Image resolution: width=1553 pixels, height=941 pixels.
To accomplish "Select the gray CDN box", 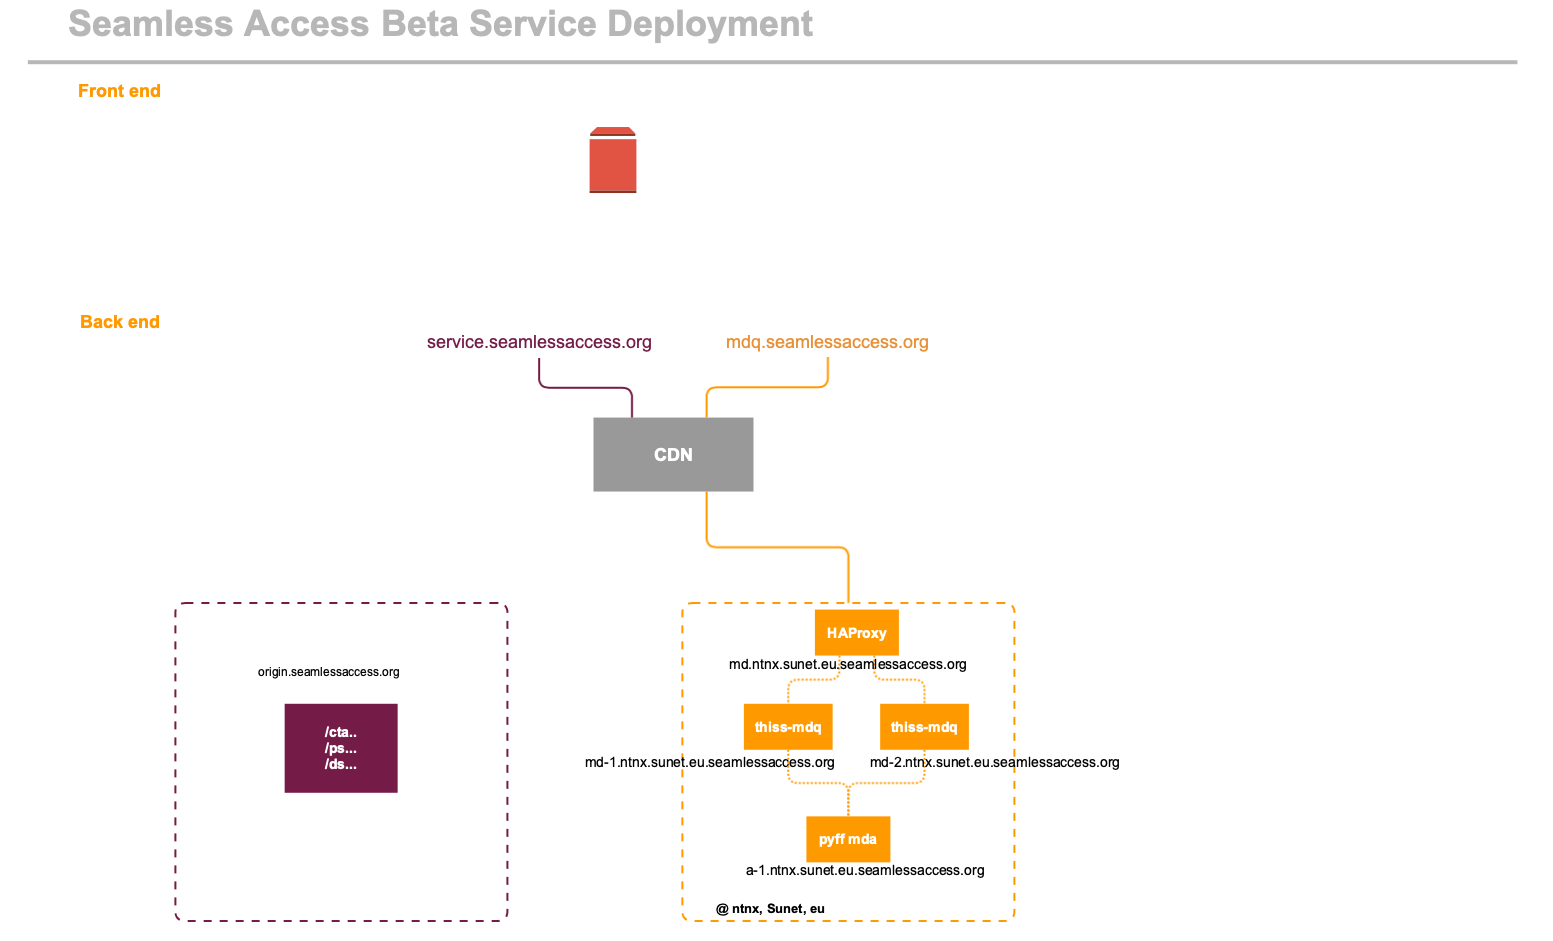I will pos(673,454).
